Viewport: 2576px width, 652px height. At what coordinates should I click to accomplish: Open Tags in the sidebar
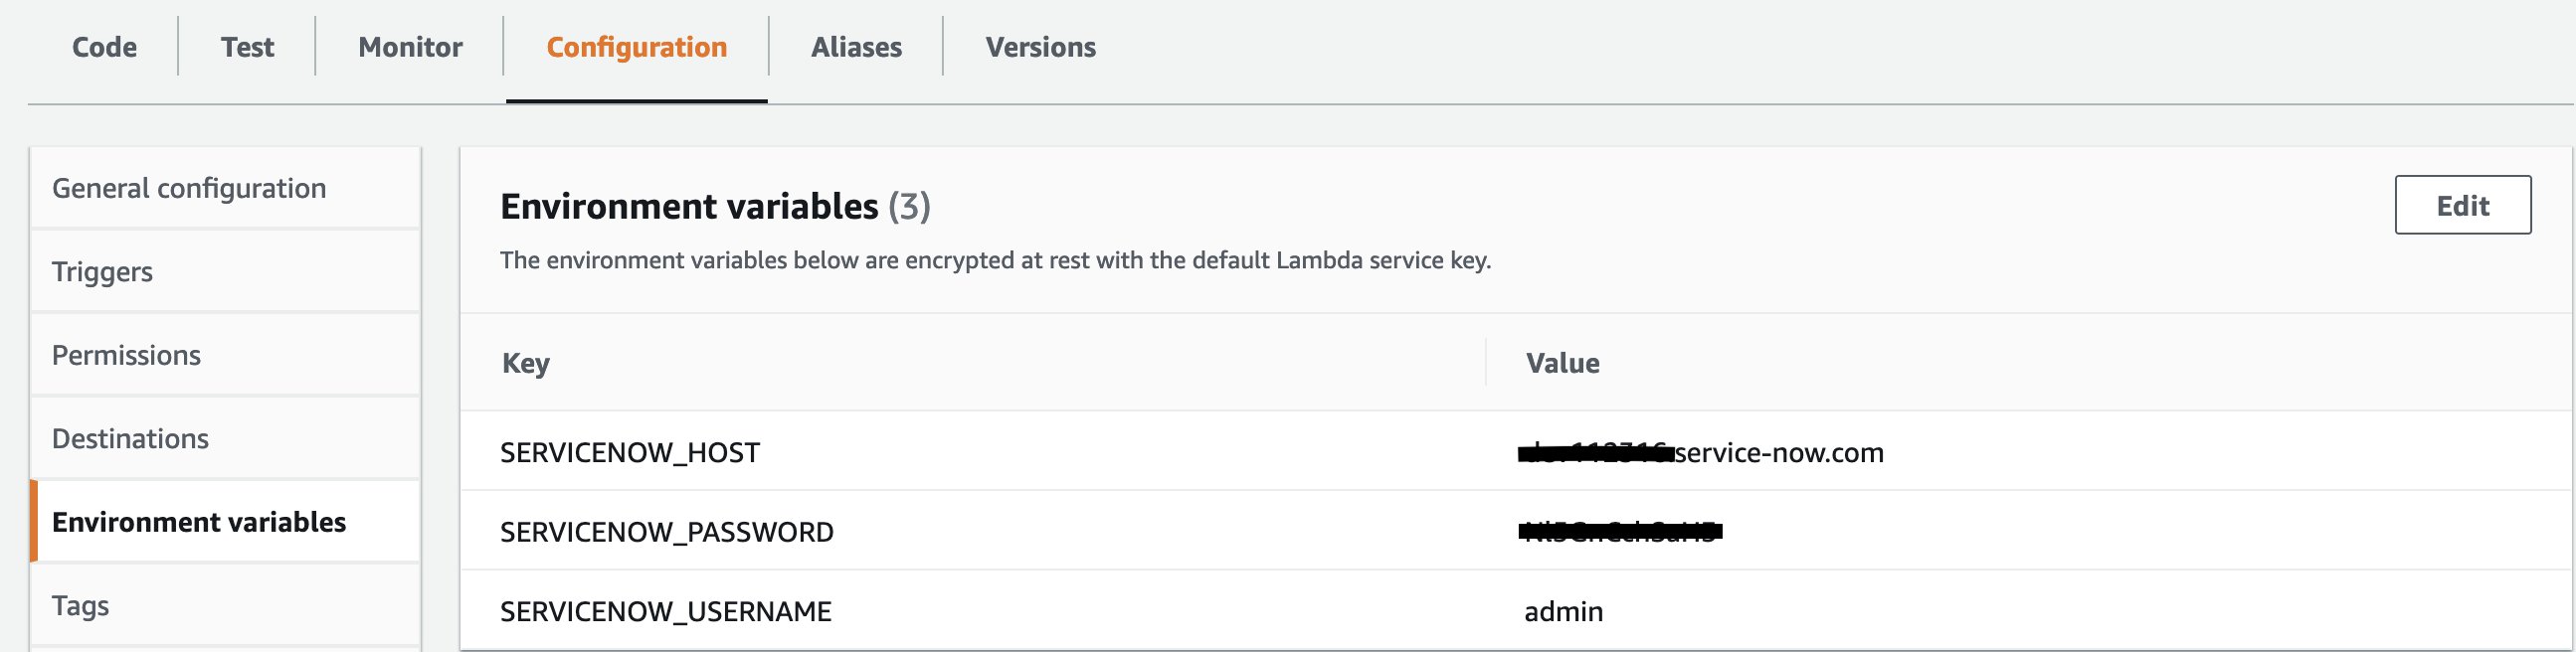226,605
